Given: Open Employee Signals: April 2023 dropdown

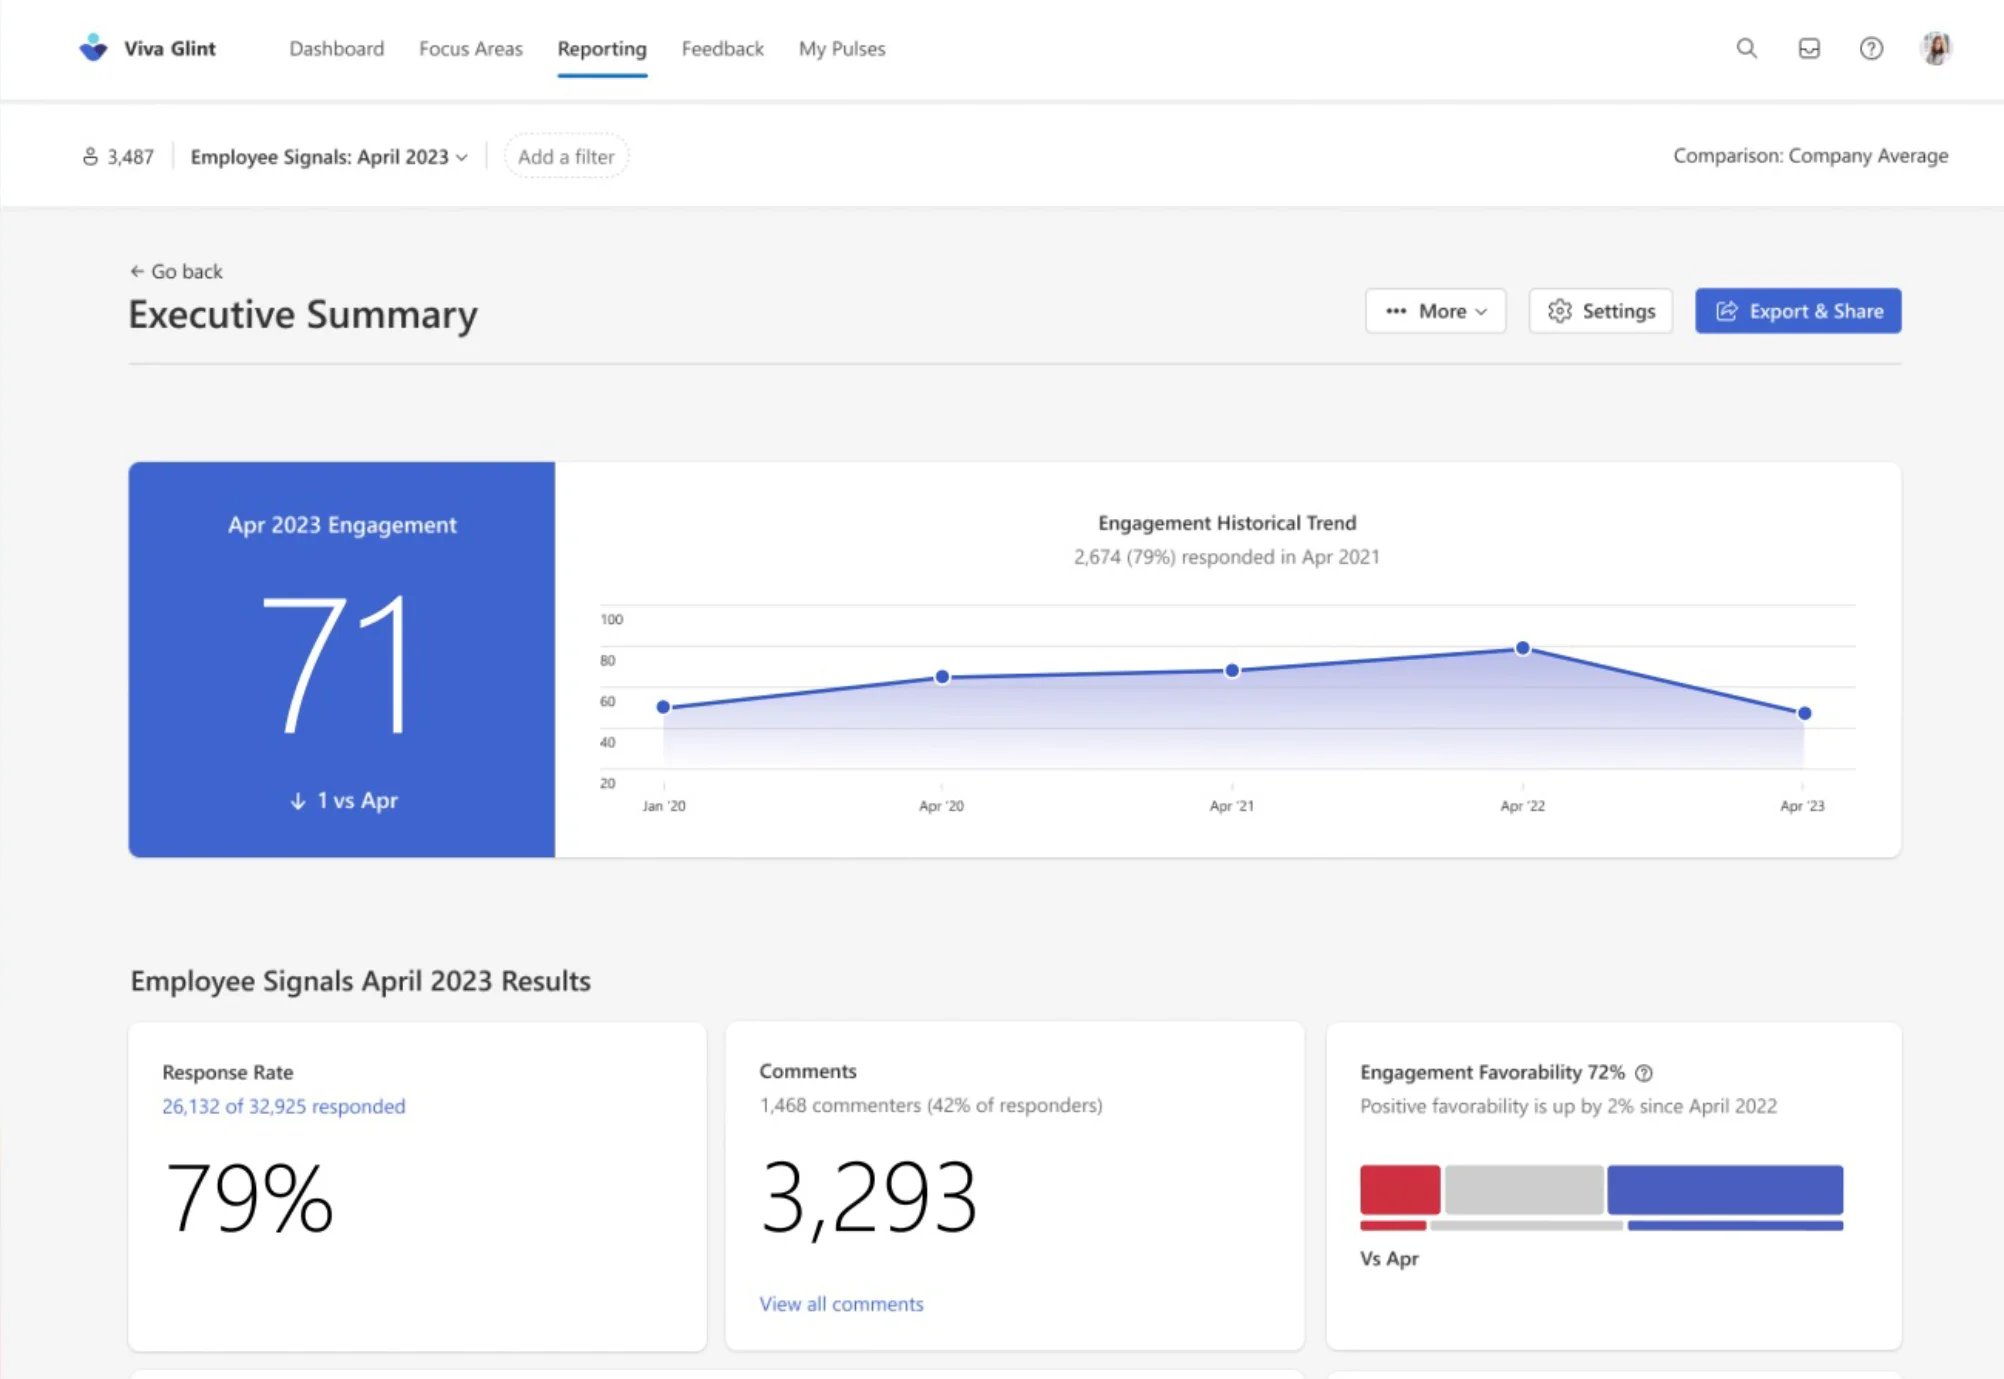Looking at the screenshot, I should tap(328, 157).
